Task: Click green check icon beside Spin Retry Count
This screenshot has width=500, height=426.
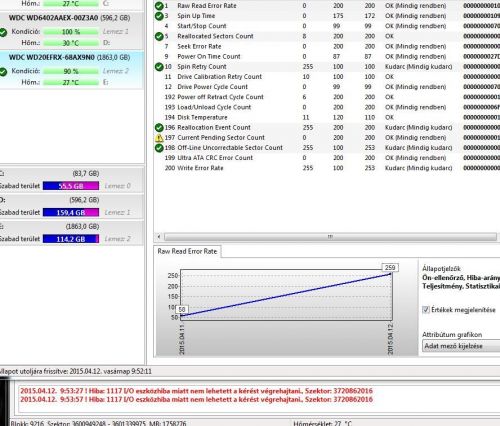Action: (x=159, y=67)
